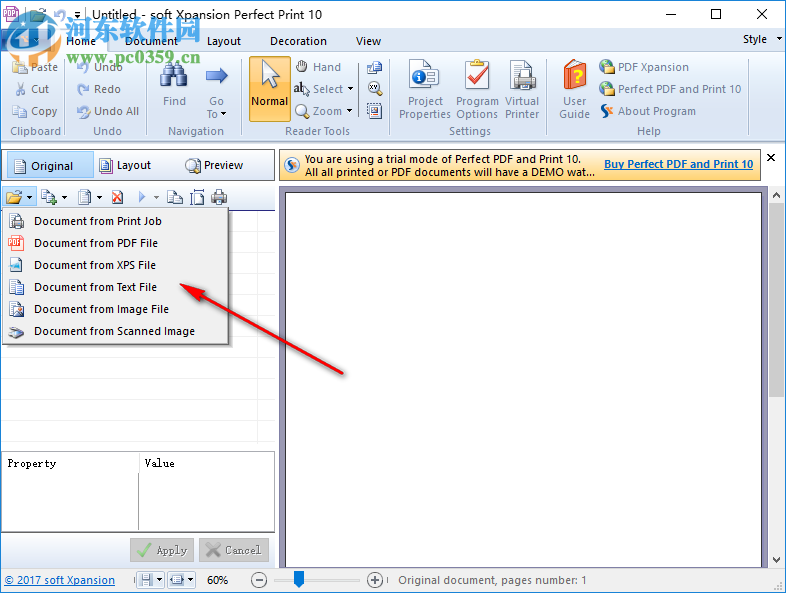The width and height of the screenshot is (786, 593).
Task: Open Project Properties
Action: (x=425, y=90)
